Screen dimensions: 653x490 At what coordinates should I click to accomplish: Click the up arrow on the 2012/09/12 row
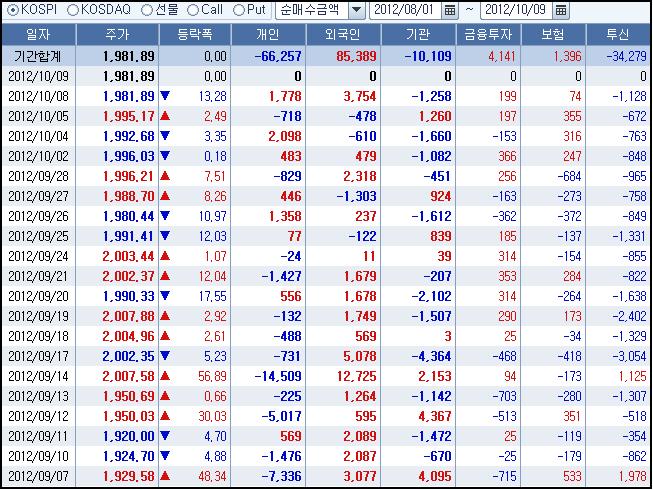coord(165,415)
